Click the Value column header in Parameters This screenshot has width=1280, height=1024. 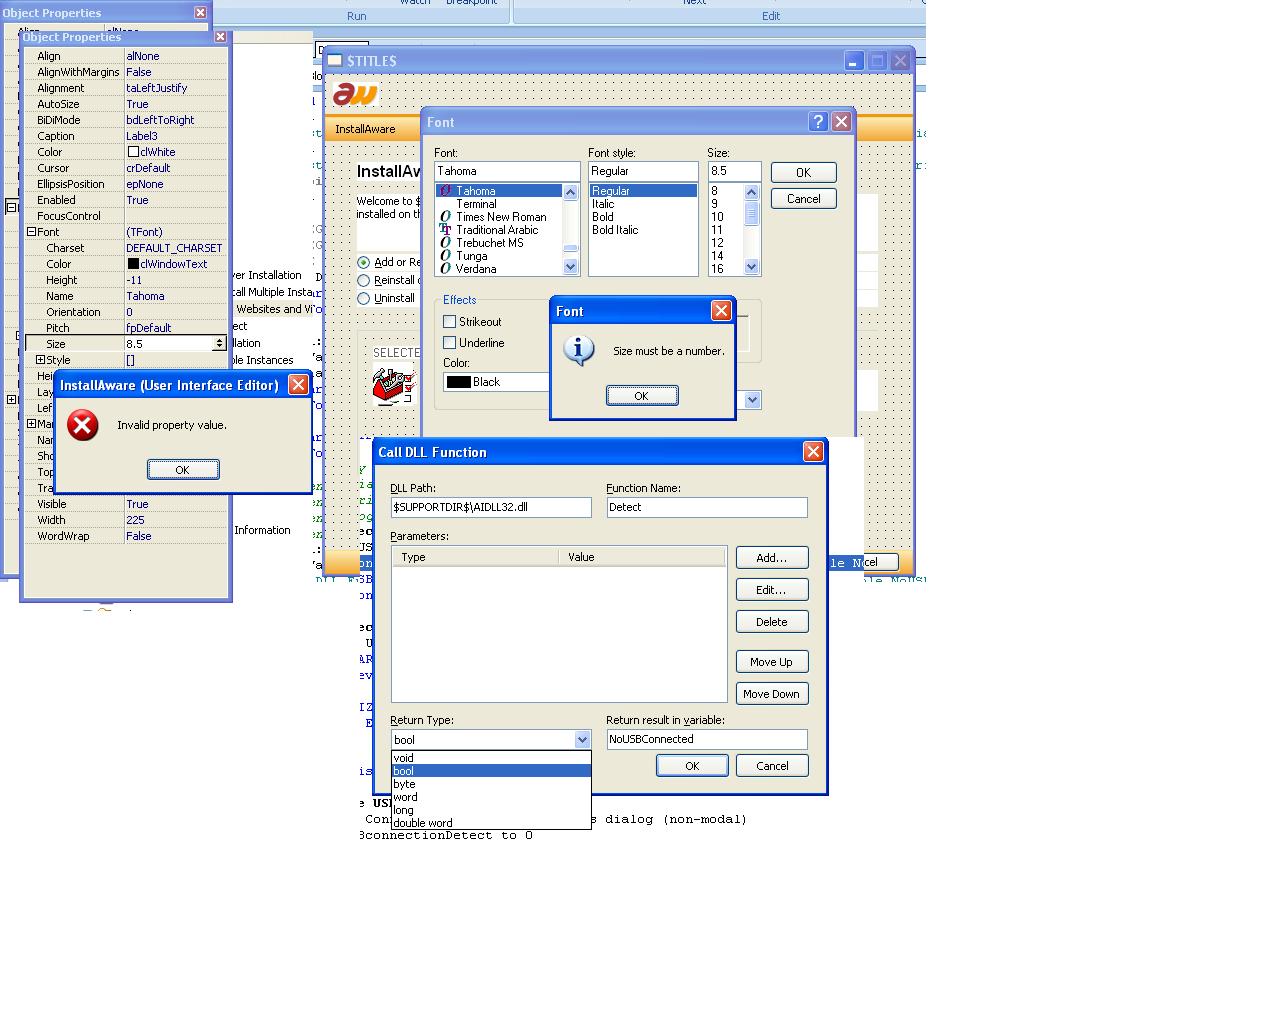642,557
